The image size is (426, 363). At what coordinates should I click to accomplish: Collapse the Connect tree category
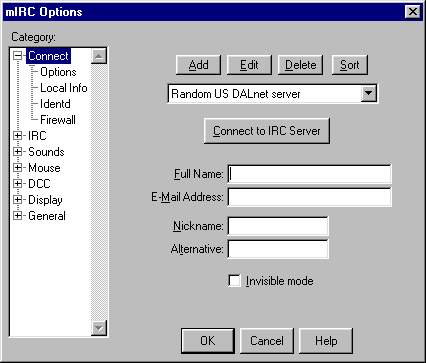coord(18,56)
